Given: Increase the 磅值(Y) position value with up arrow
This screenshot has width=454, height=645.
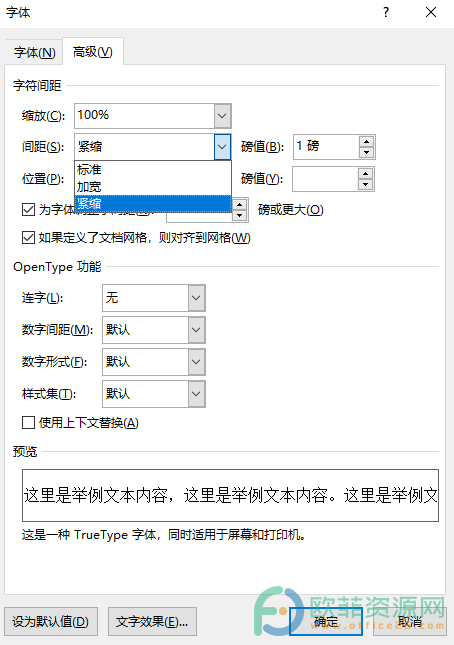Looking at the screenshot, I should coord(365,174).
